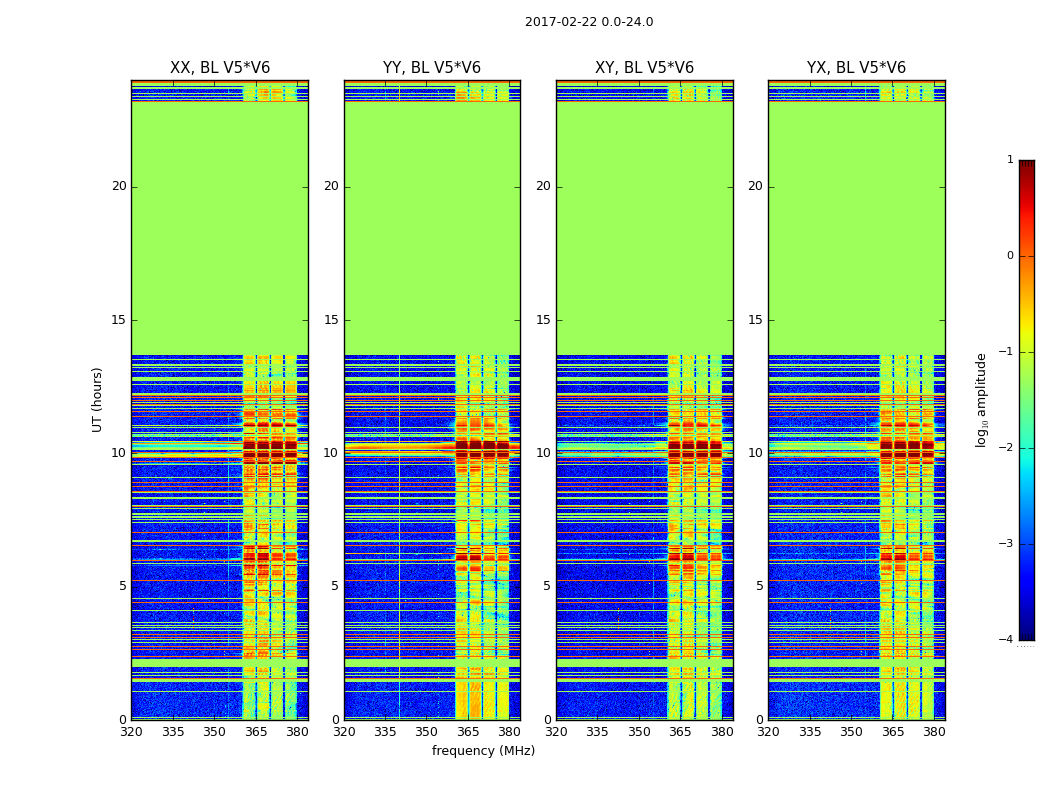Select the "frequency (MHz)" x-axis label
Image resolution: width=1050 pixels, height=800 pixels.
click(483, 751)
